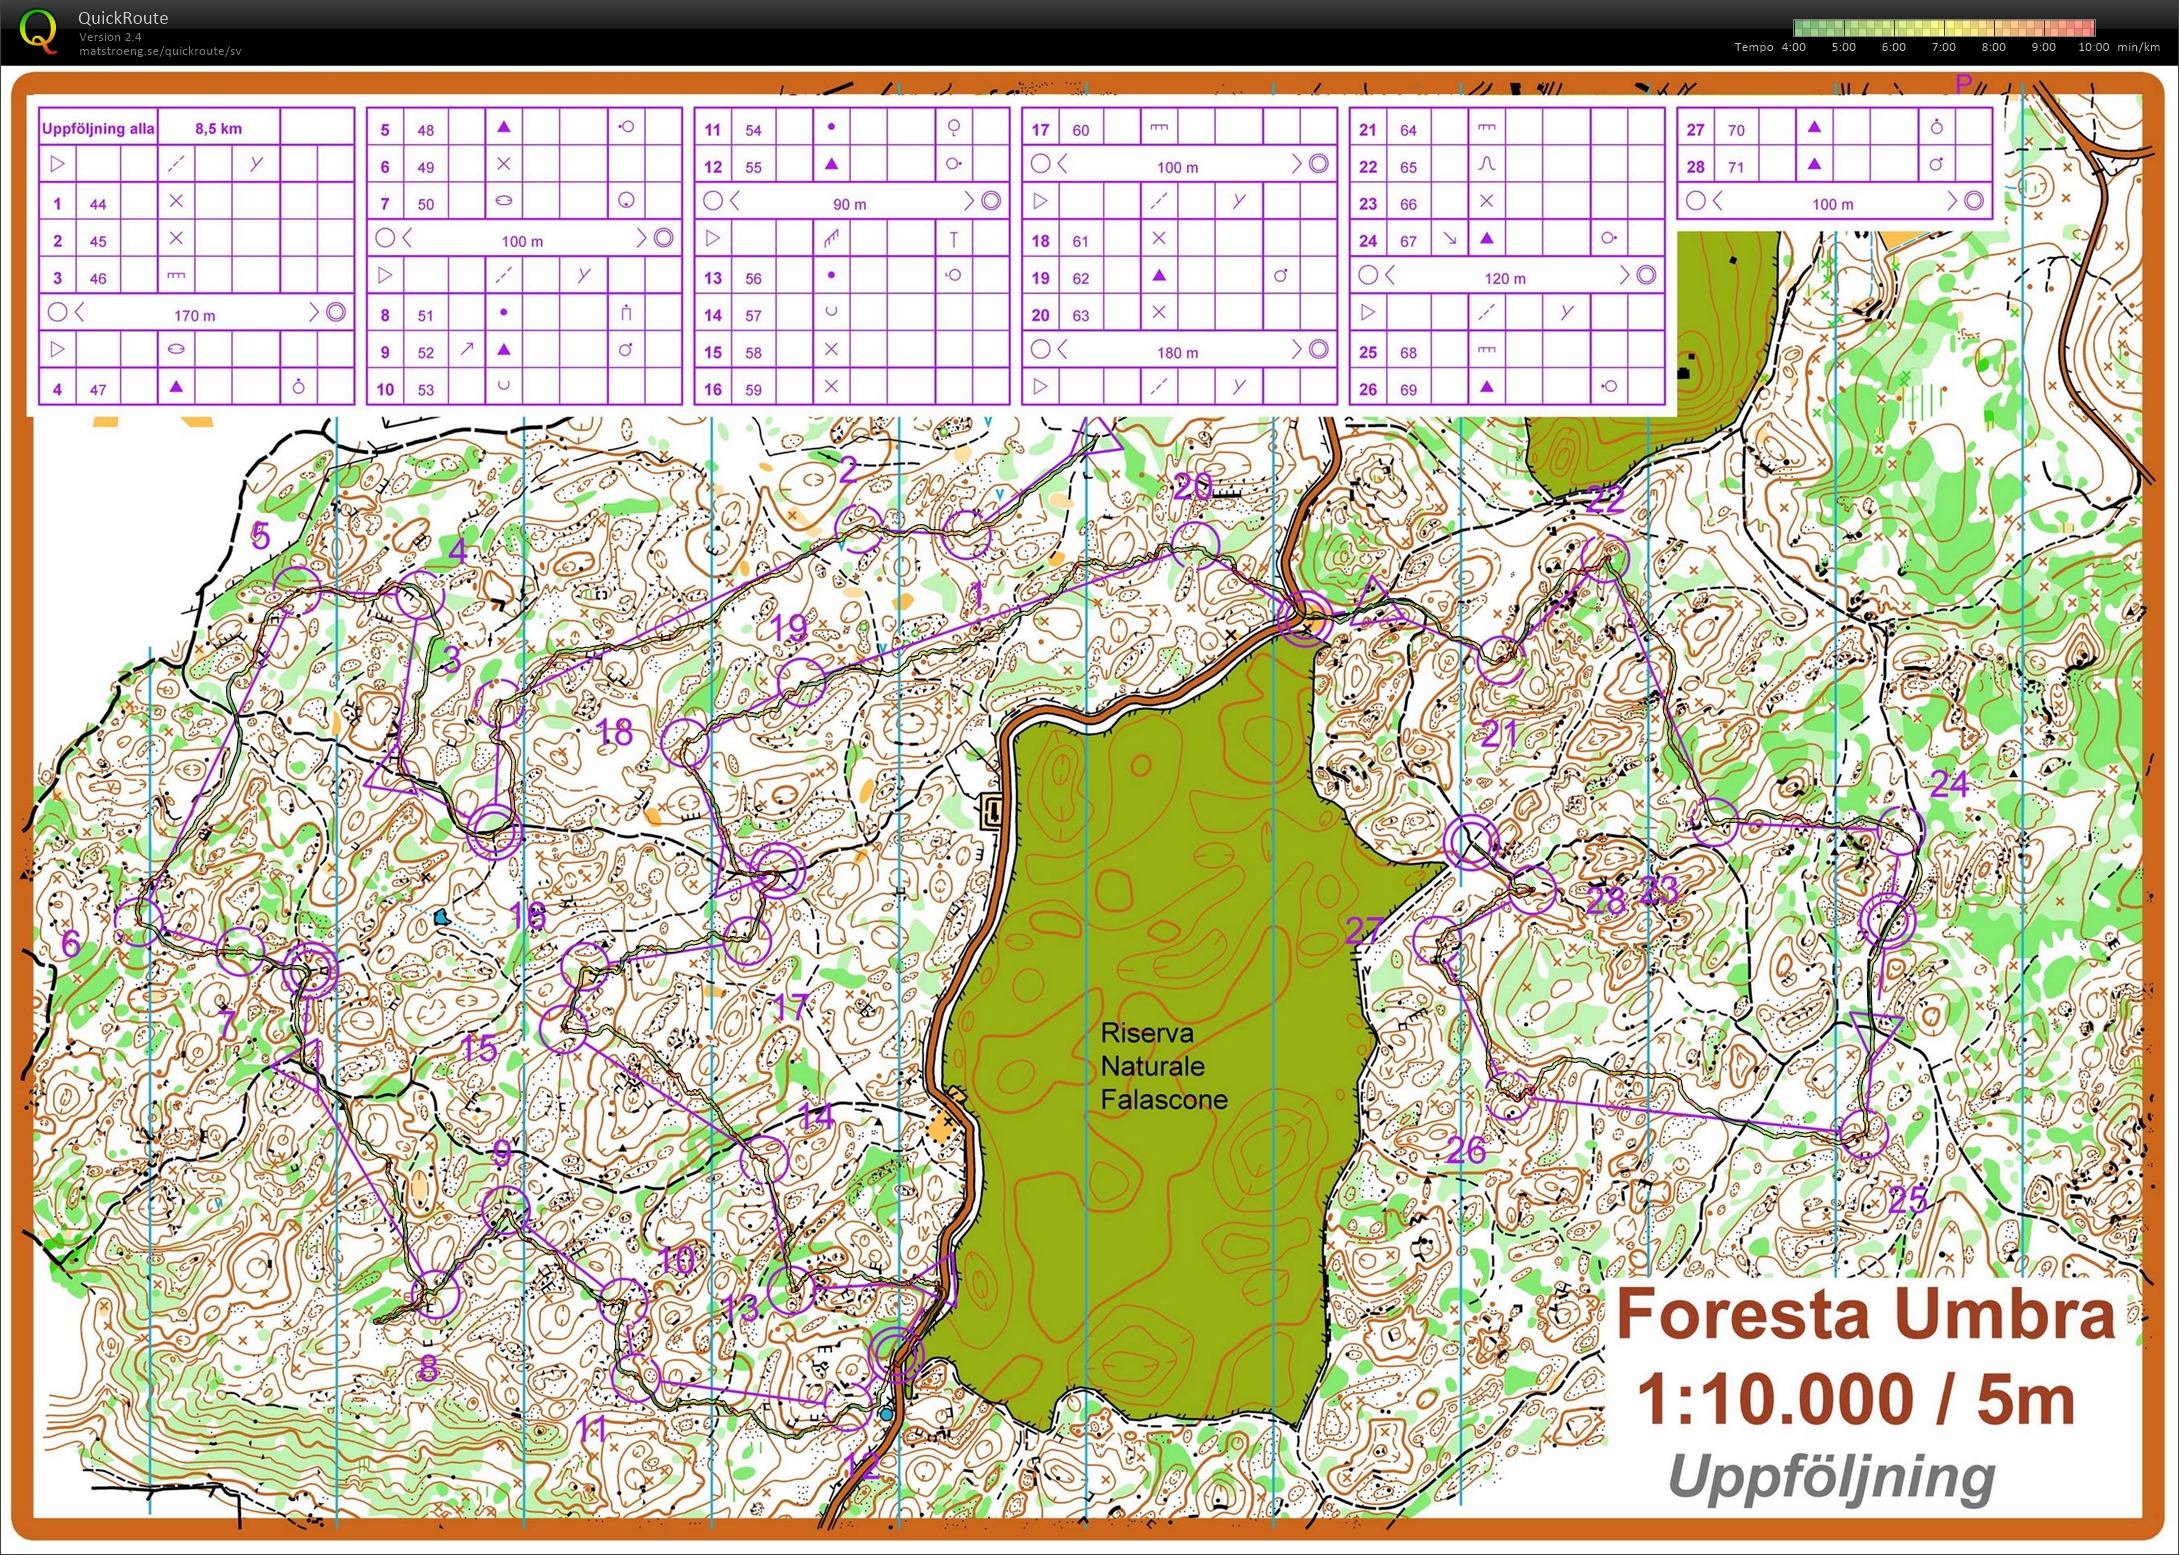Click the min/km unit label
This screenshot has width=2179, height=1555.
coord(2138,47)
